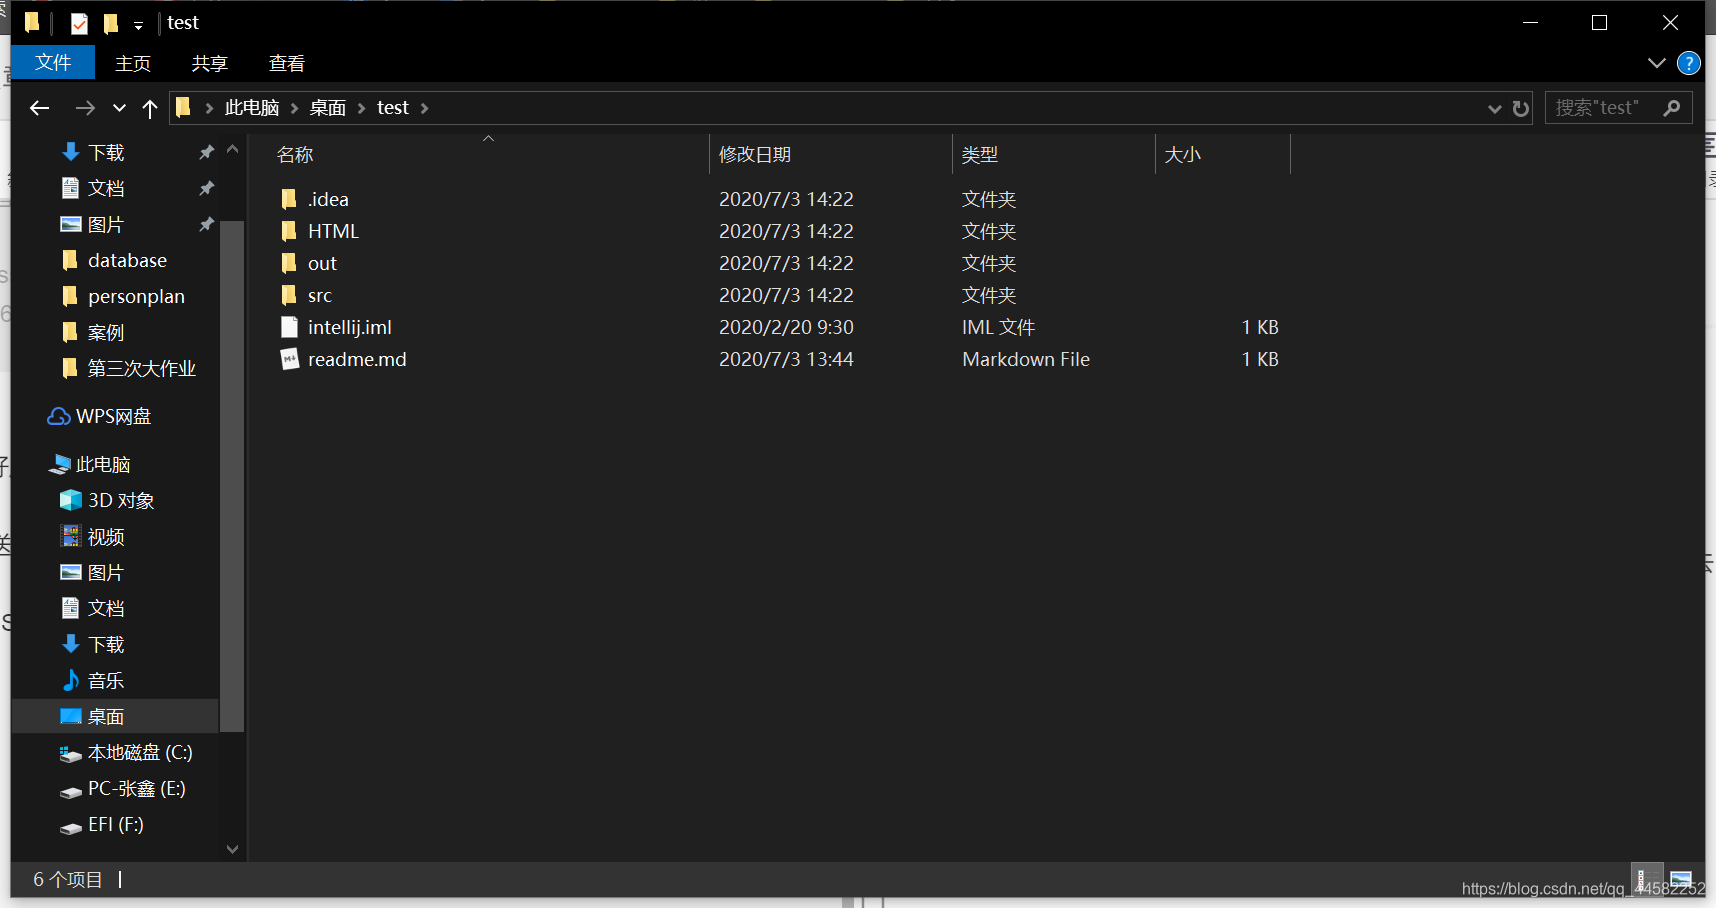Expand chevron after 桌面 in breadcrumb
Image resolution: width=1716 pixels, height=908 pixels.
click(362, 108)
